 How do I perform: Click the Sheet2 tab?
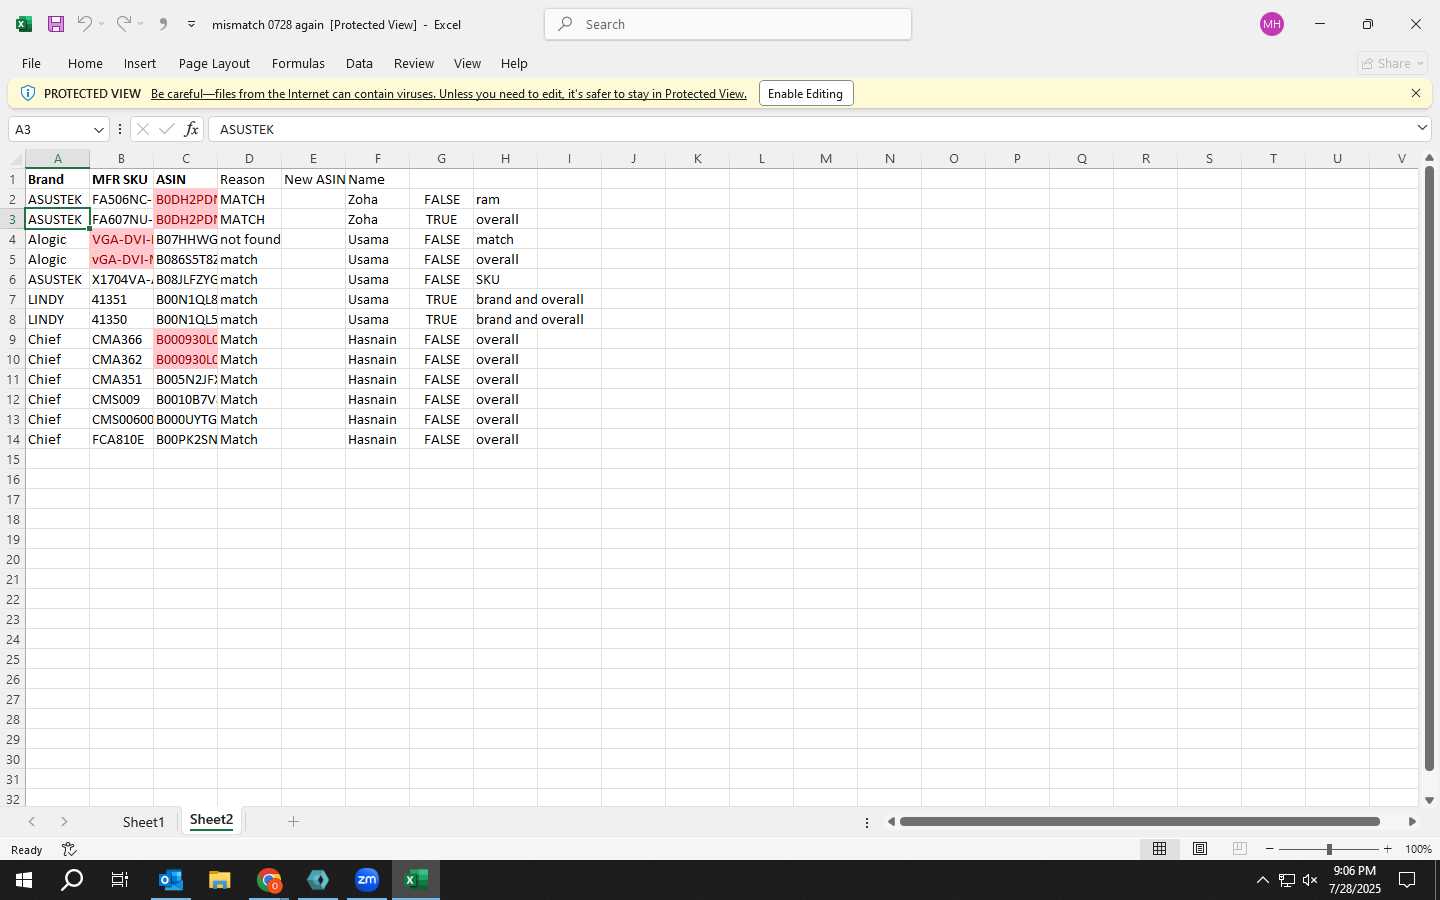click(211, 820)
